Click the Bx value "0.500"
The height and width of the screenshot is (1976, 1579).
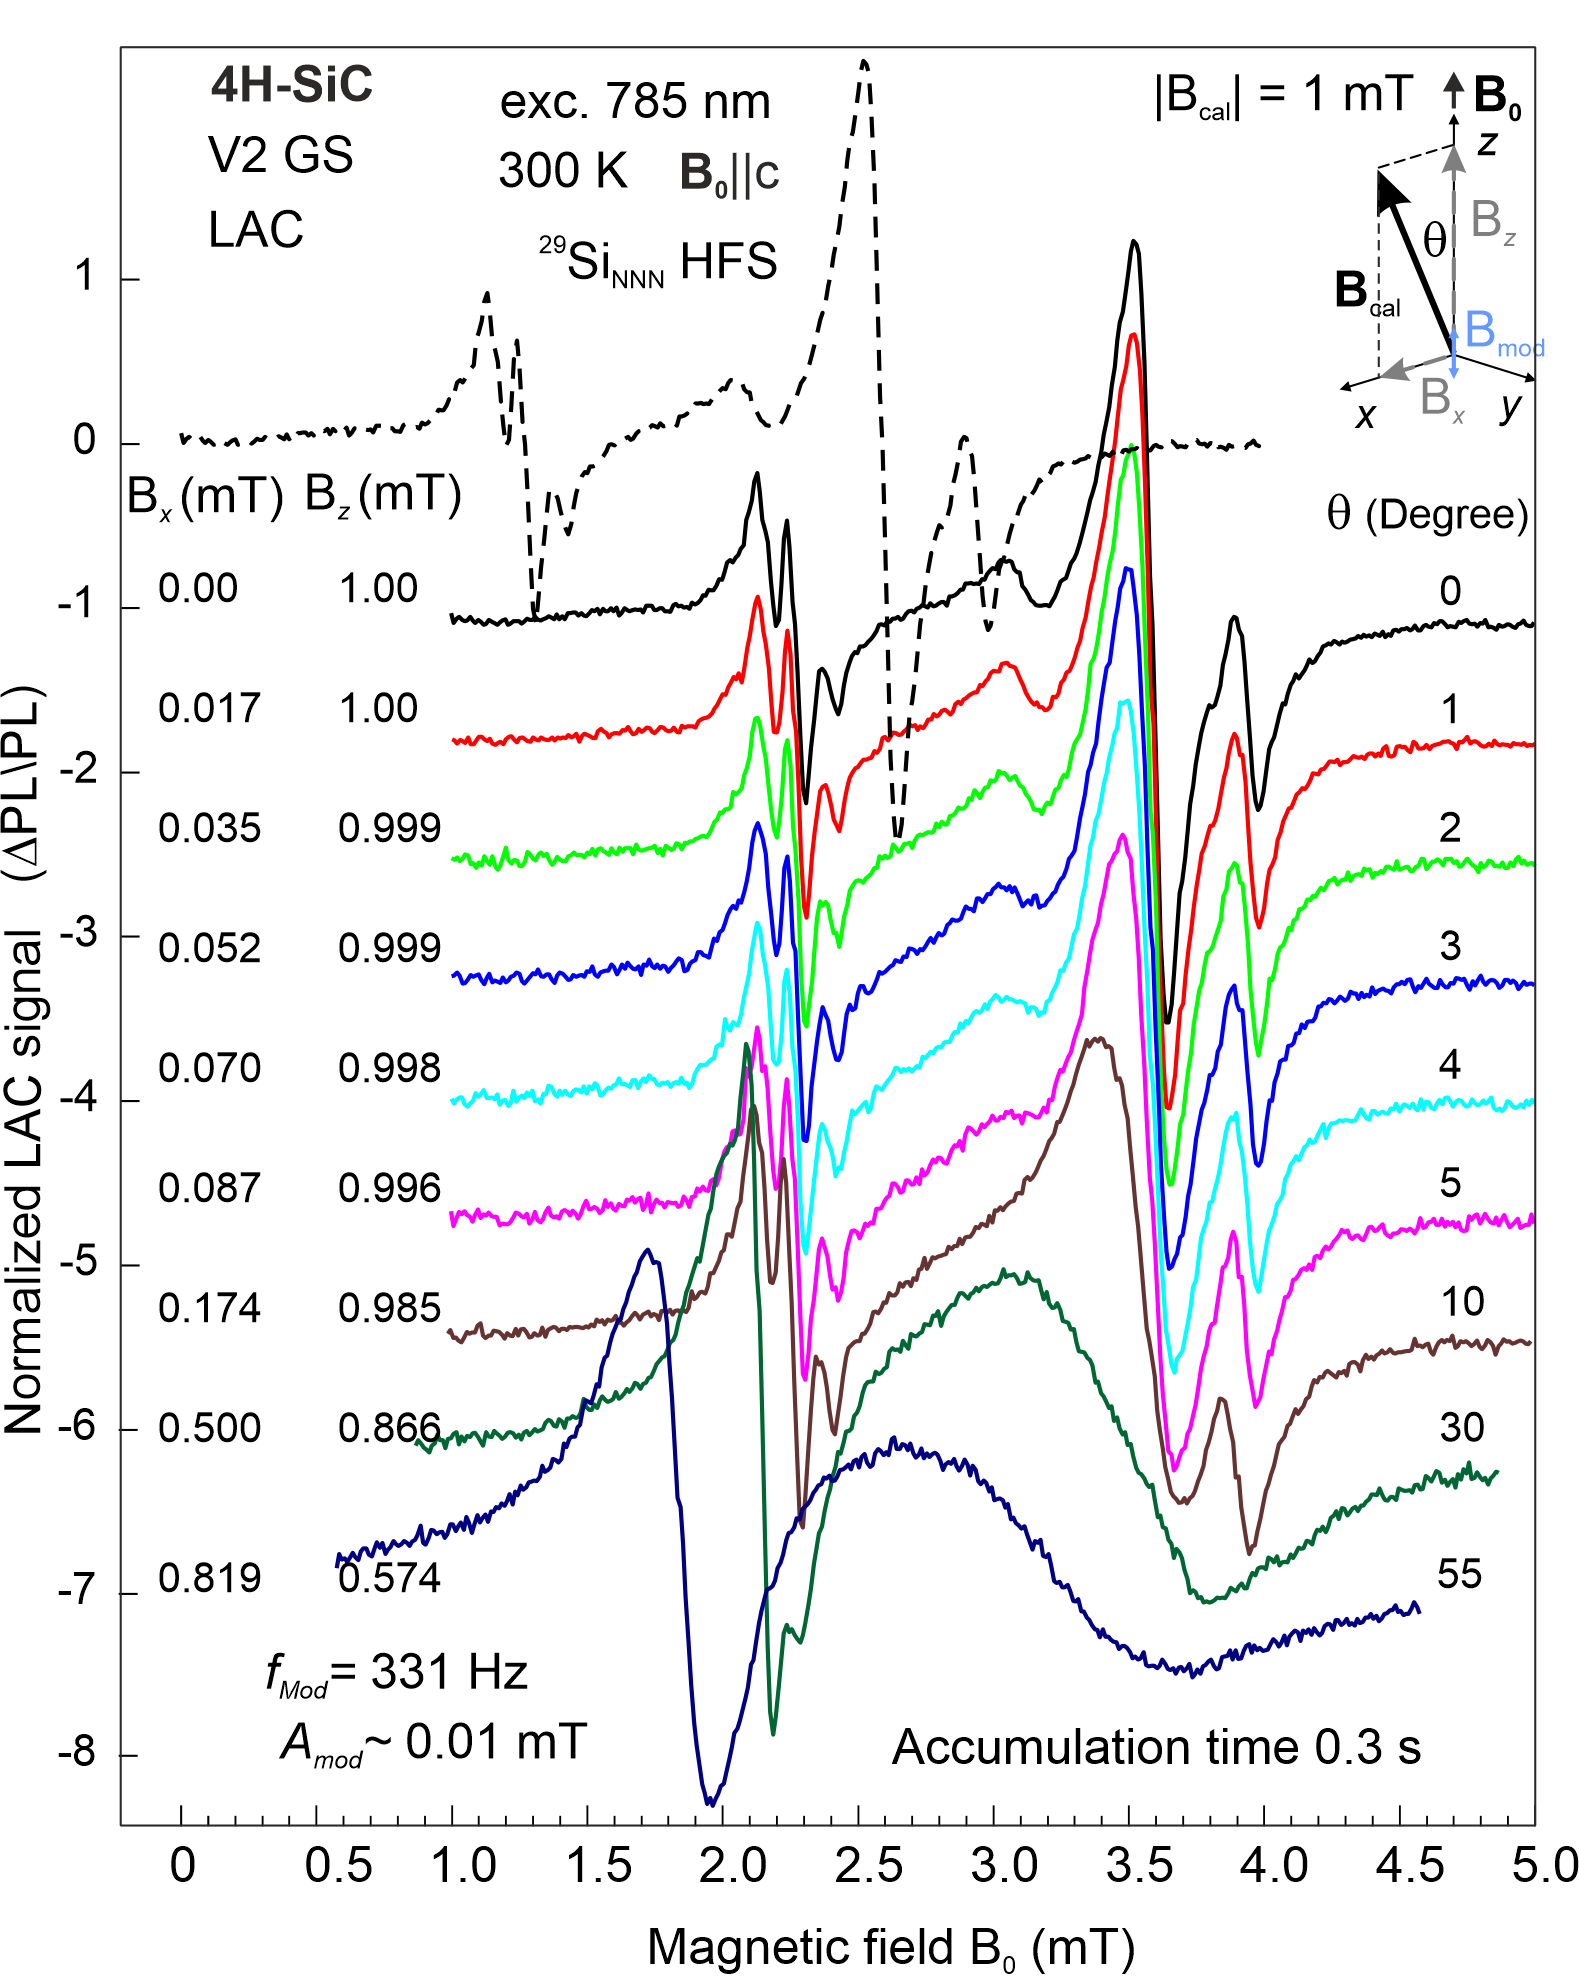click(209, 1429)
